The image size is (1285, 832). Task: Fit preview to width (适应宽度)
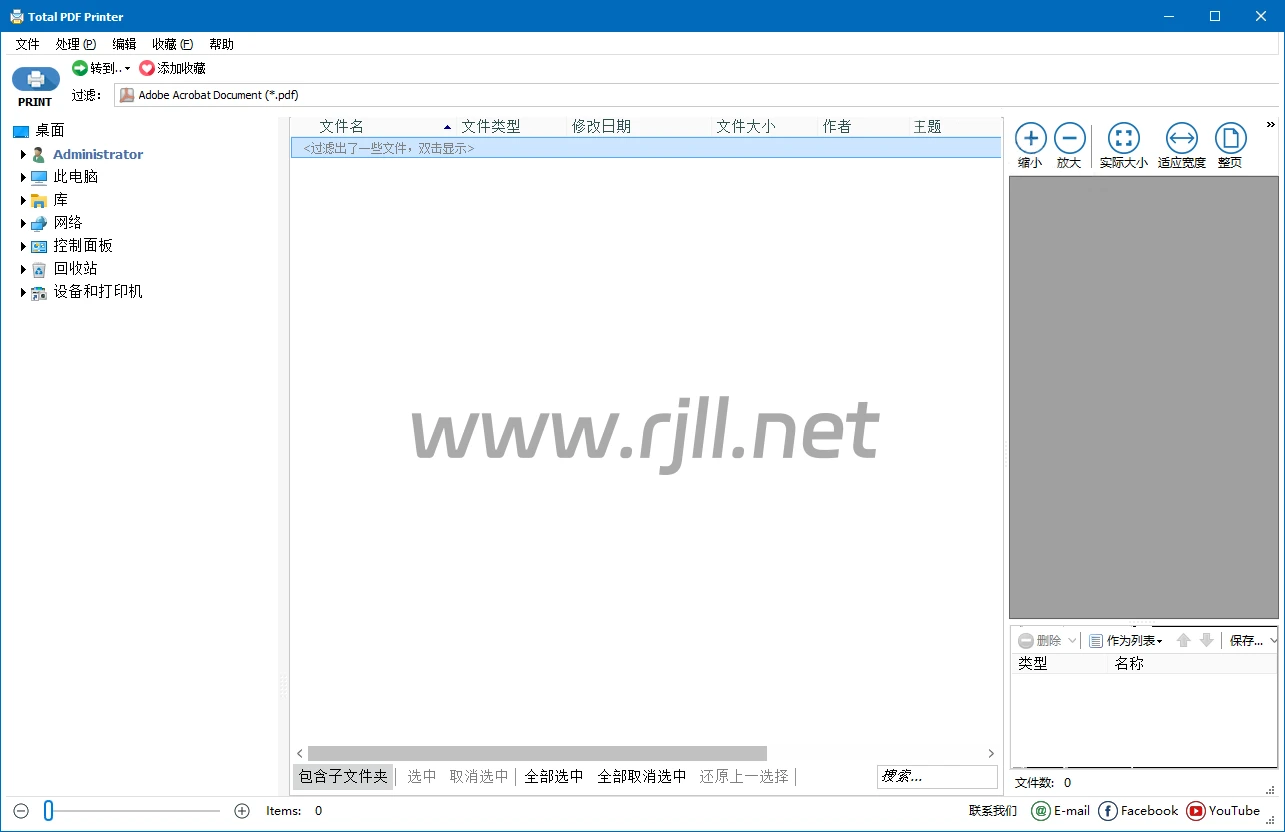1181,139
